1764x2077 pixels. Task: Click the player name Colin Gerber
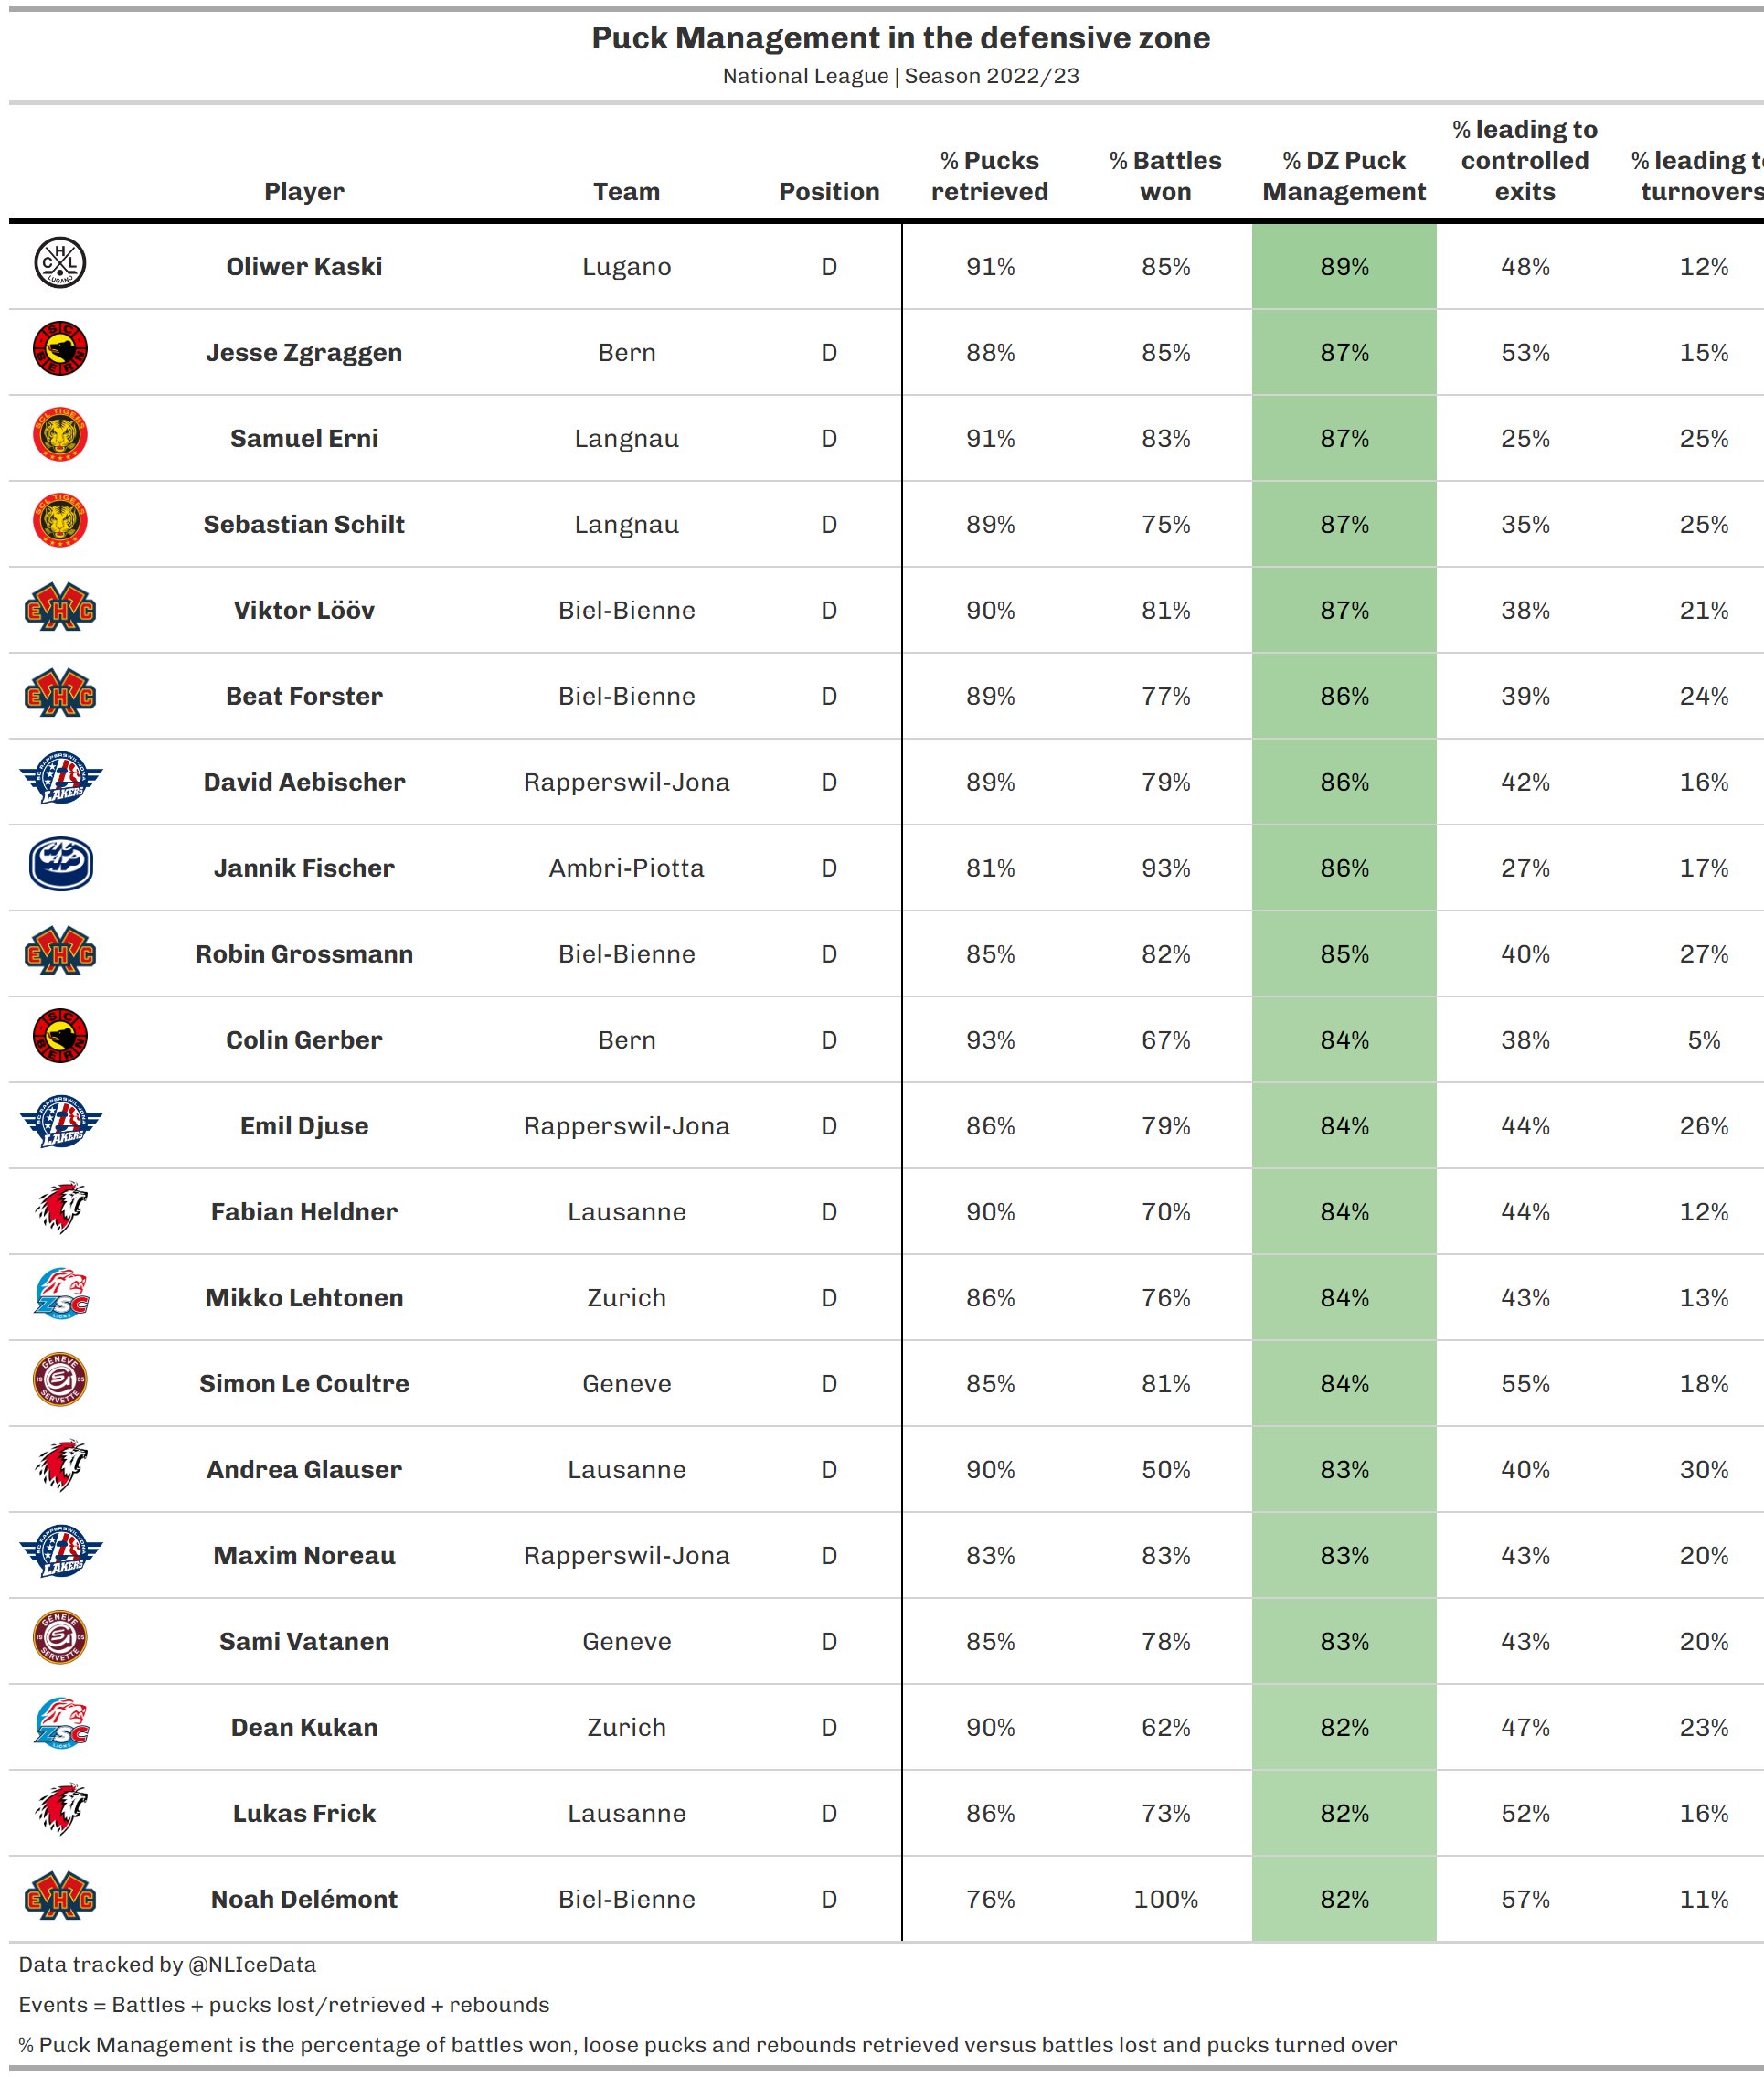click(304, 1040)
